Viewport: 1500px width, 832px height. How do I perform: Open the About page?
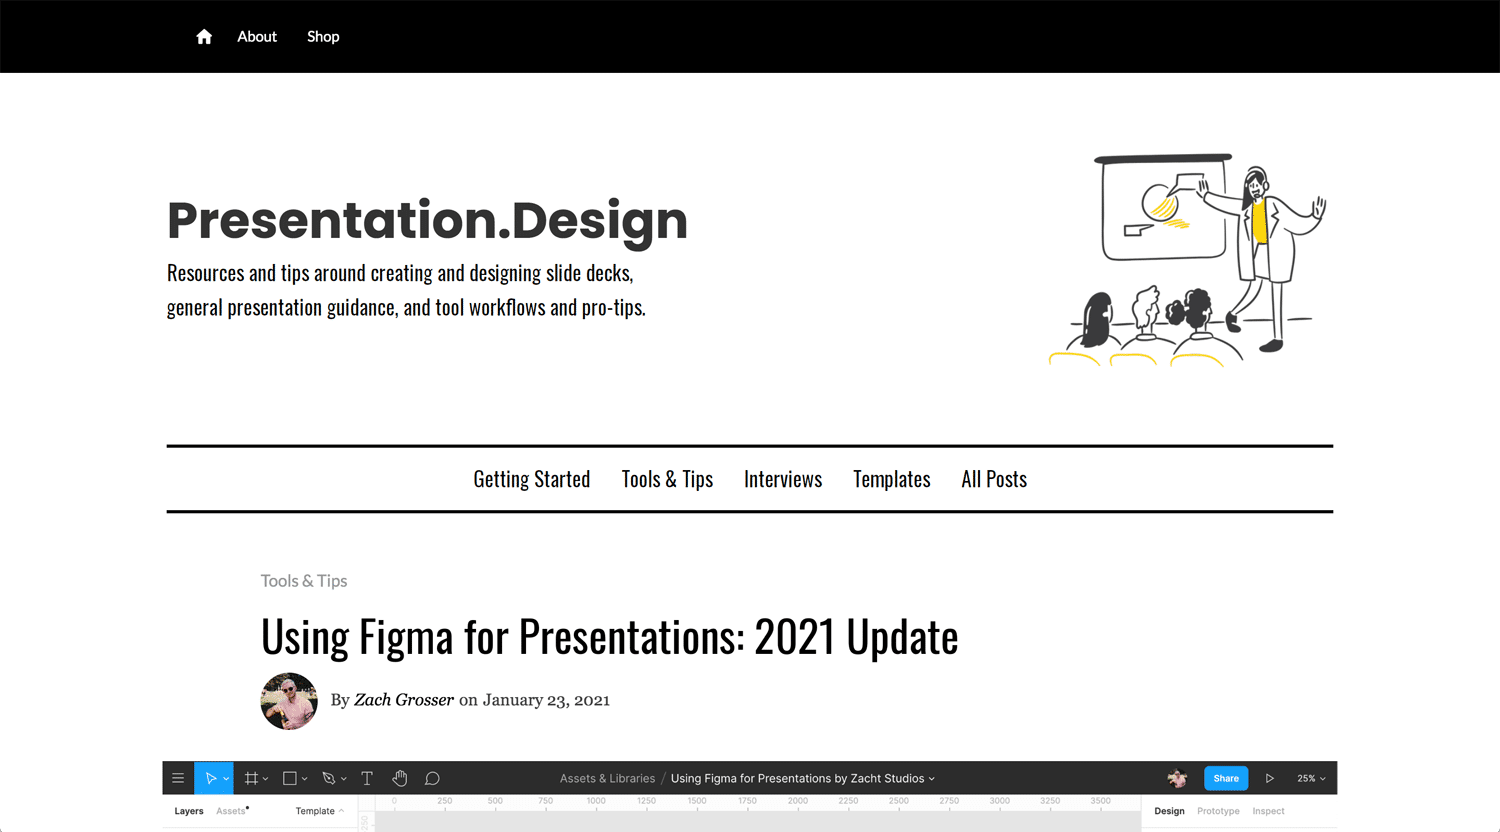[x=257, y=36]
